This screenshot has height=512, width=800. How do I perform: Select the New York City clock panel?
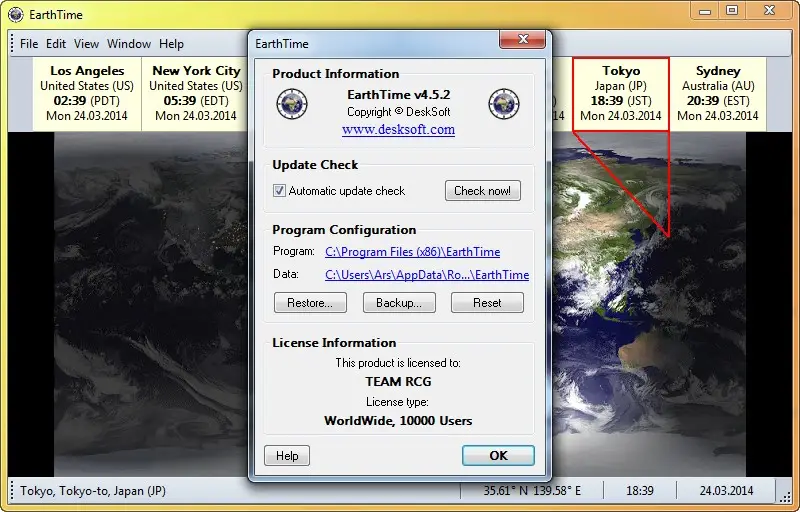tap(195, 94)
